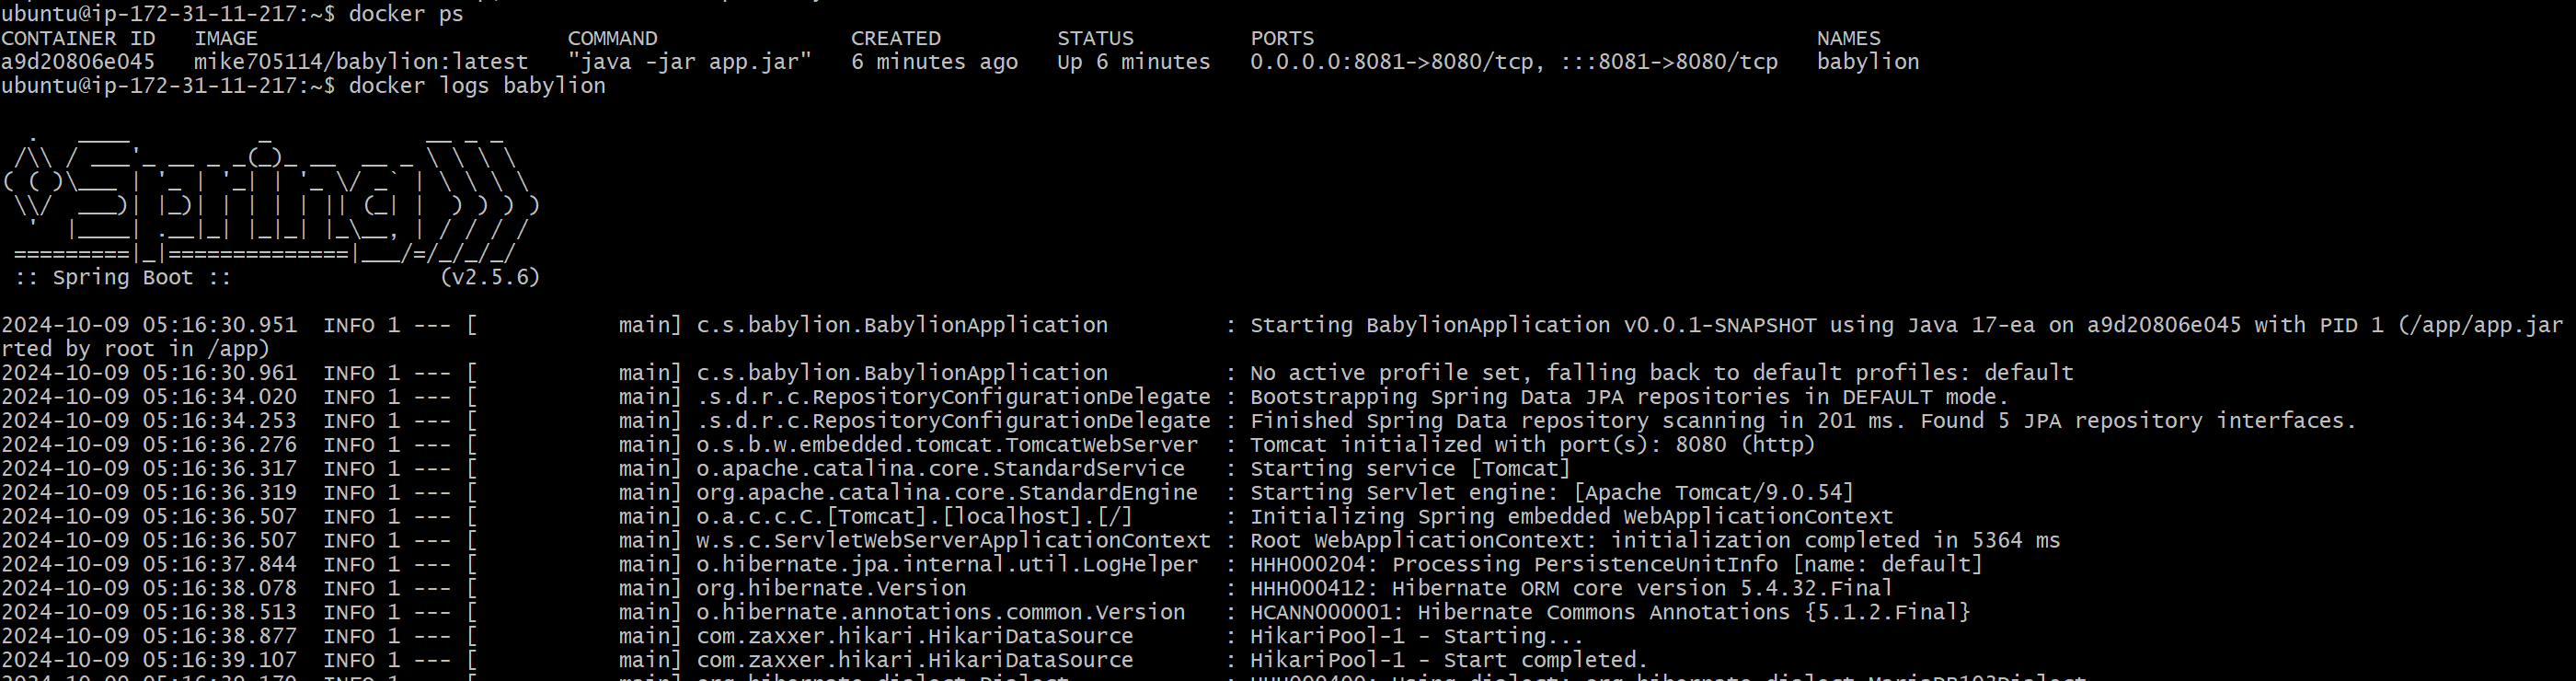Click the 'docker logs babylion' command text
Viewport: 2576px width, 681px height.
tap(477, 86)
